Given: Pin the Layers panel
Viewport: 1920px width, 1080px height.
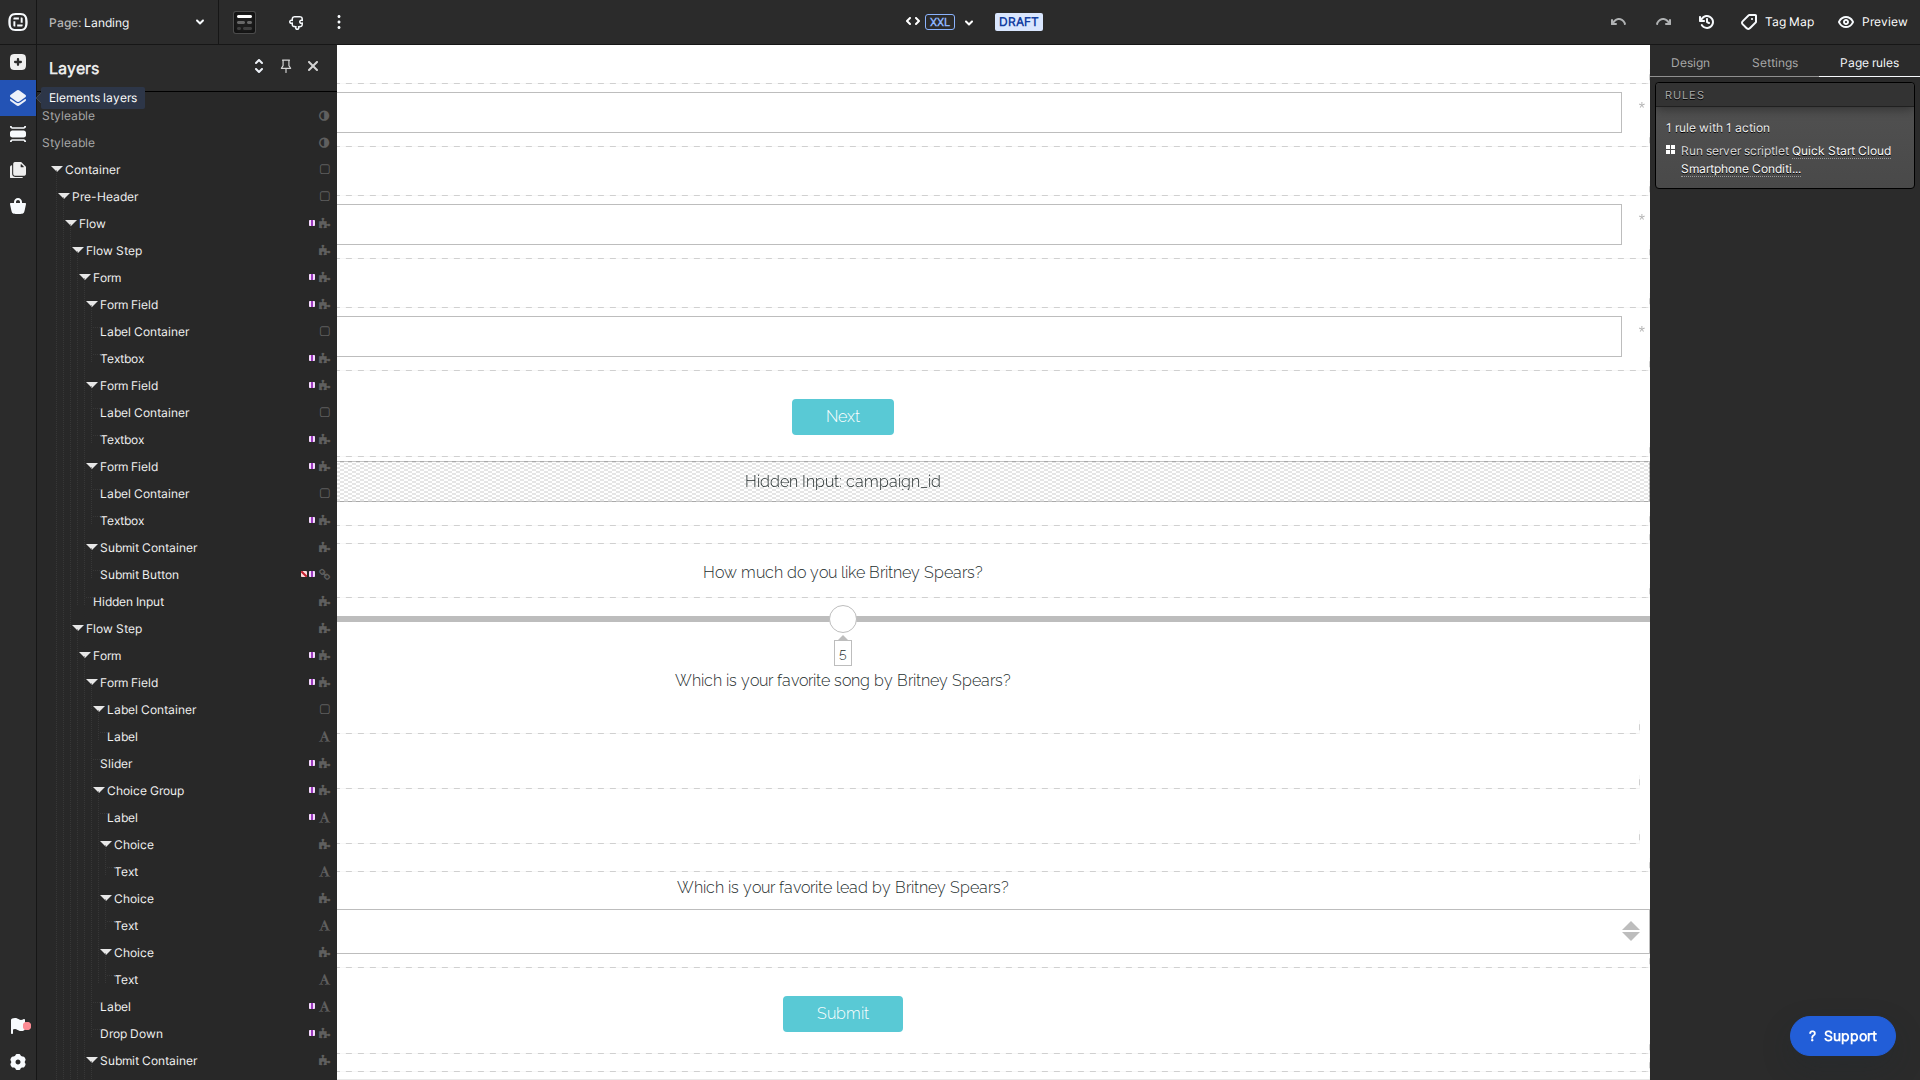Looking at the screenshot, I should pyautogui.click(x=286, y=66).
